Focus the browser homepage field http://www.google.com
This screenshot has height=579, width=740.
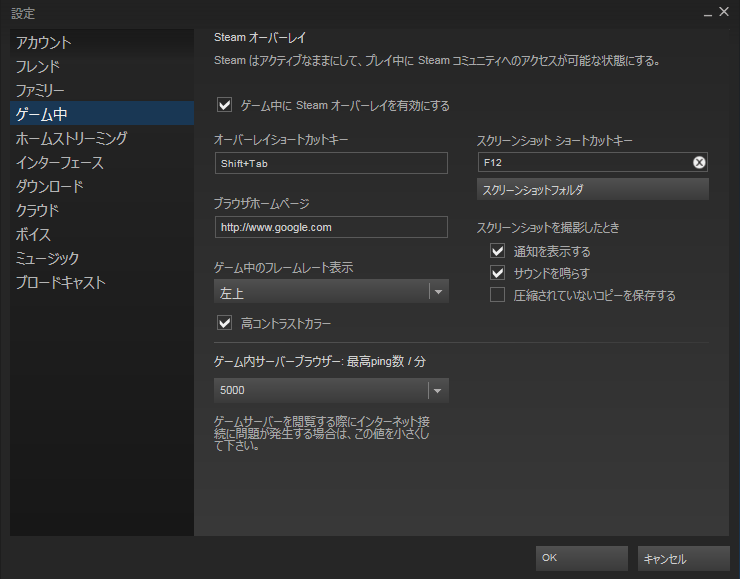click(331, 227)
